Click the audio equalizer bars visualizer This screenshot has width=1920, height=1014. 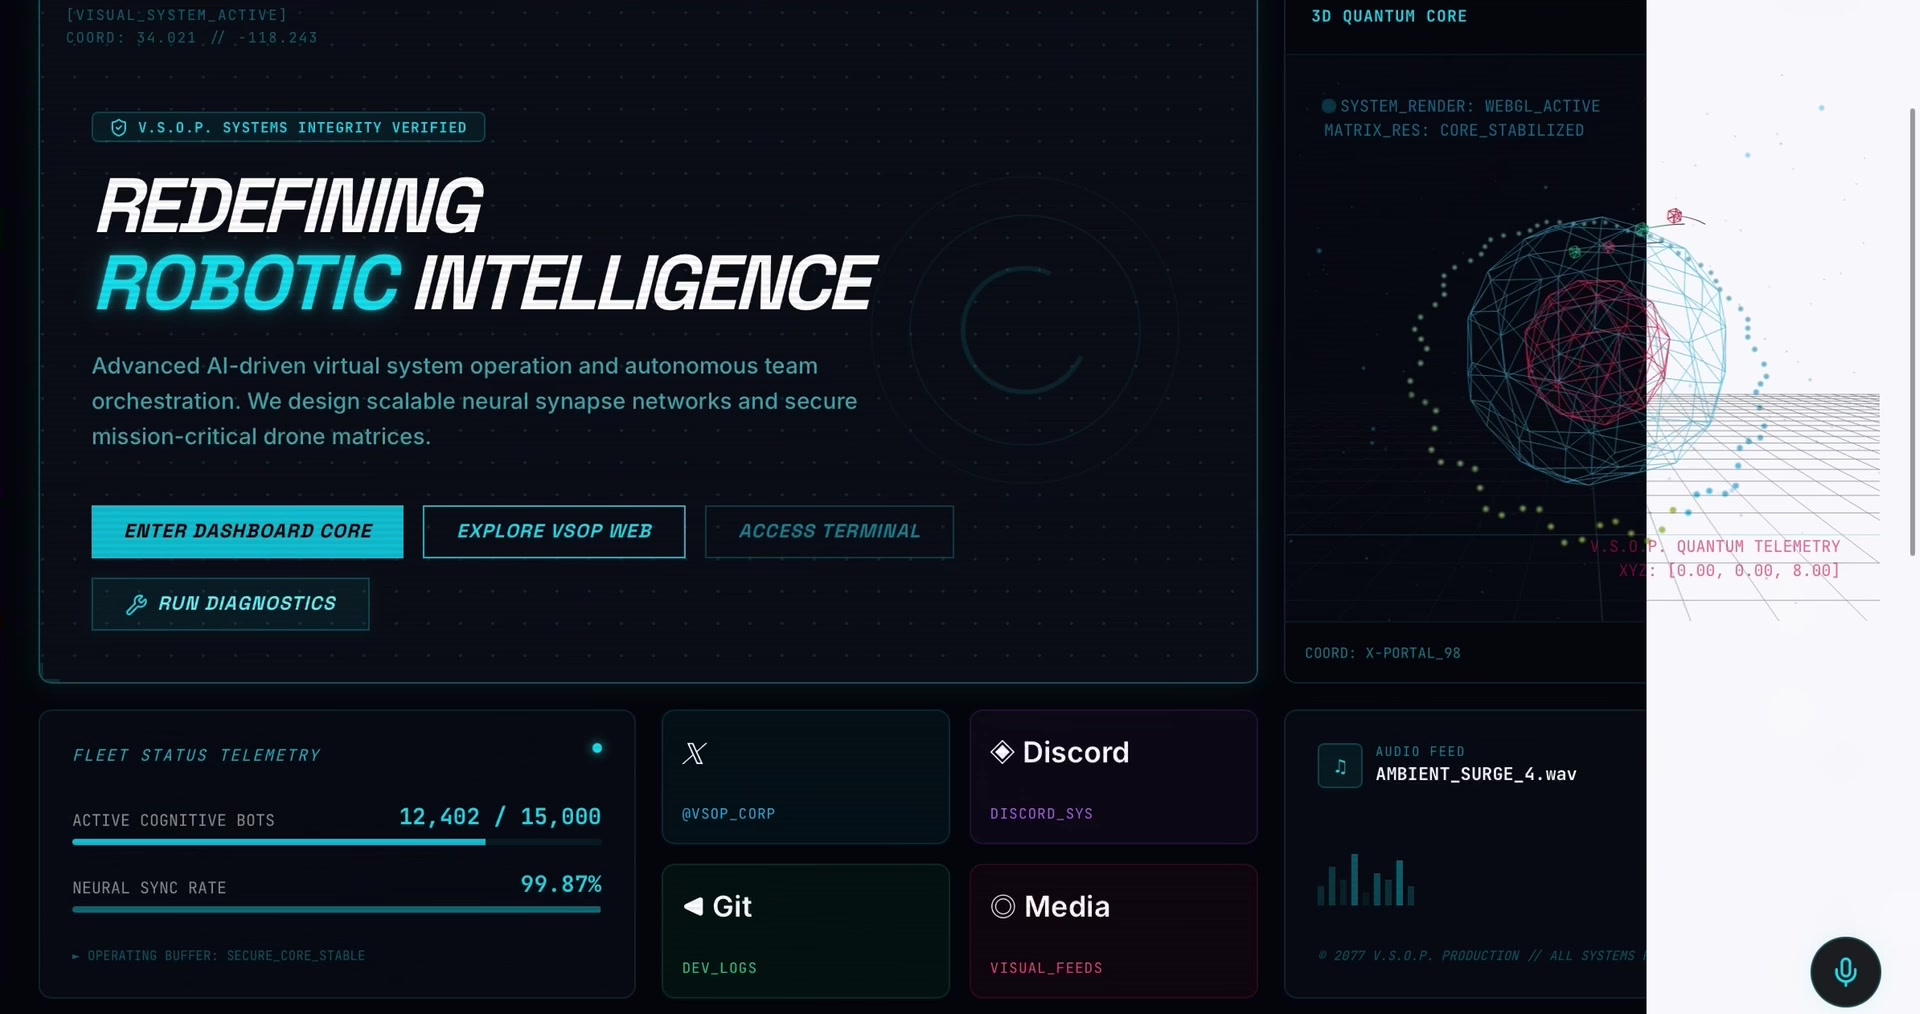coord(1366,880)
